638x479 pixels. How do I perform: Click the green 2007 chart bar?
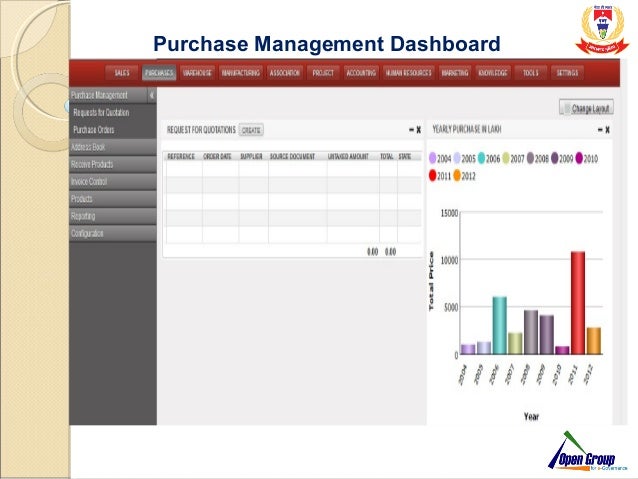pyautogui.click(x=515, y=343)
